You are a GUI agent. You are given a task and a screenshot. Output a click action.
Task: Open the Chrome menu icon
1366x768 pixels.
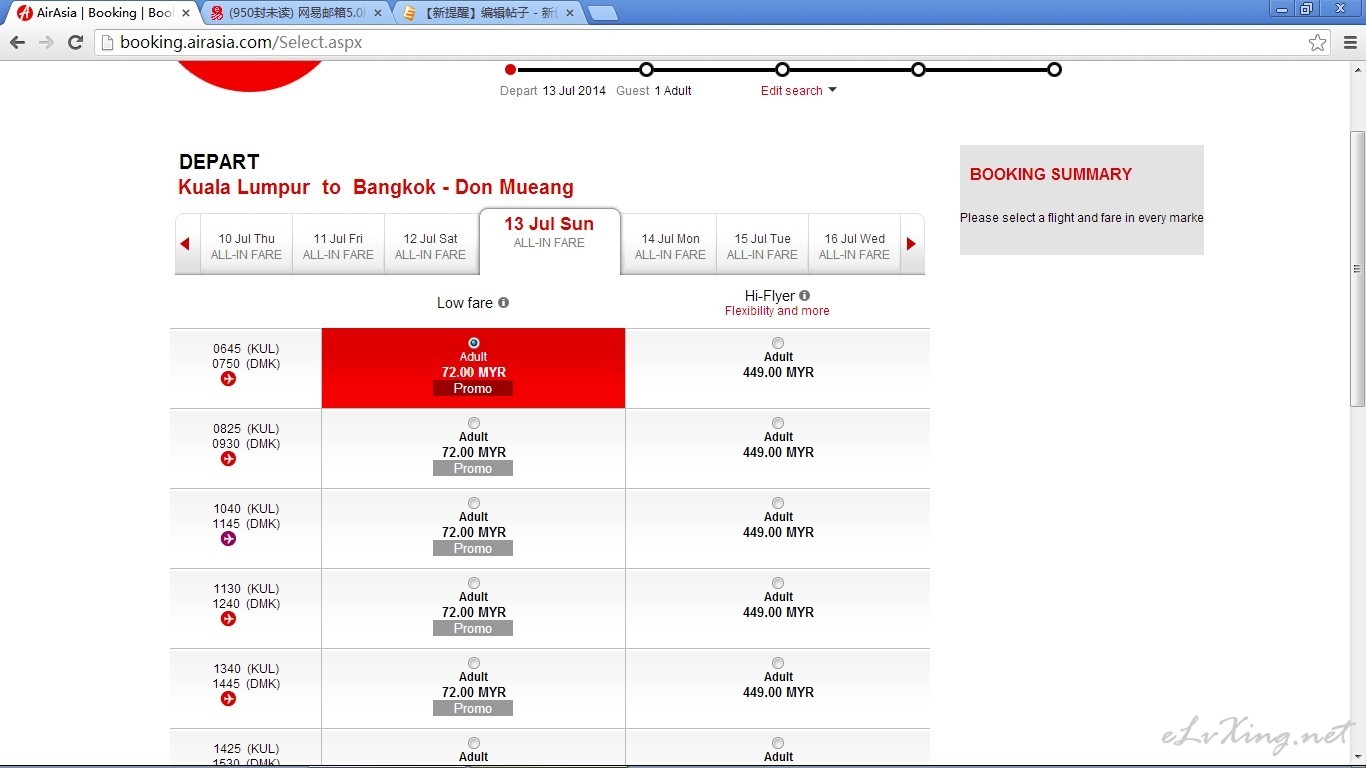coord(1350,42)
